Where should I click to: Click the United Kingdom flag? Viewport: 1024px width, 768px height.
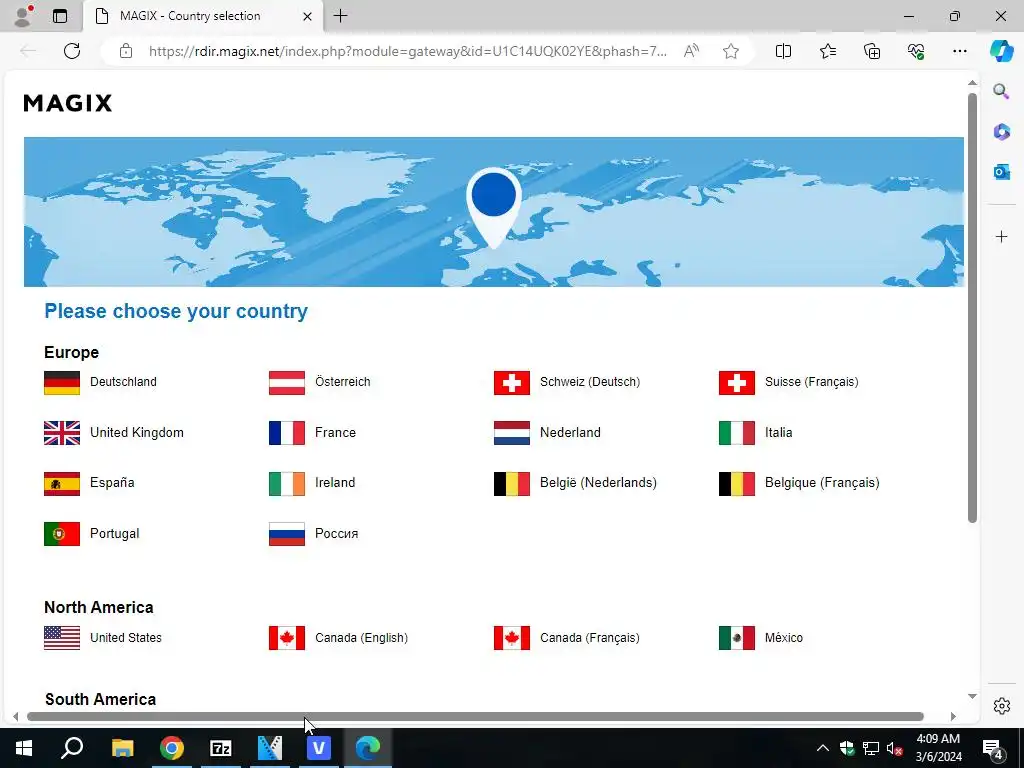coord(62,433)
